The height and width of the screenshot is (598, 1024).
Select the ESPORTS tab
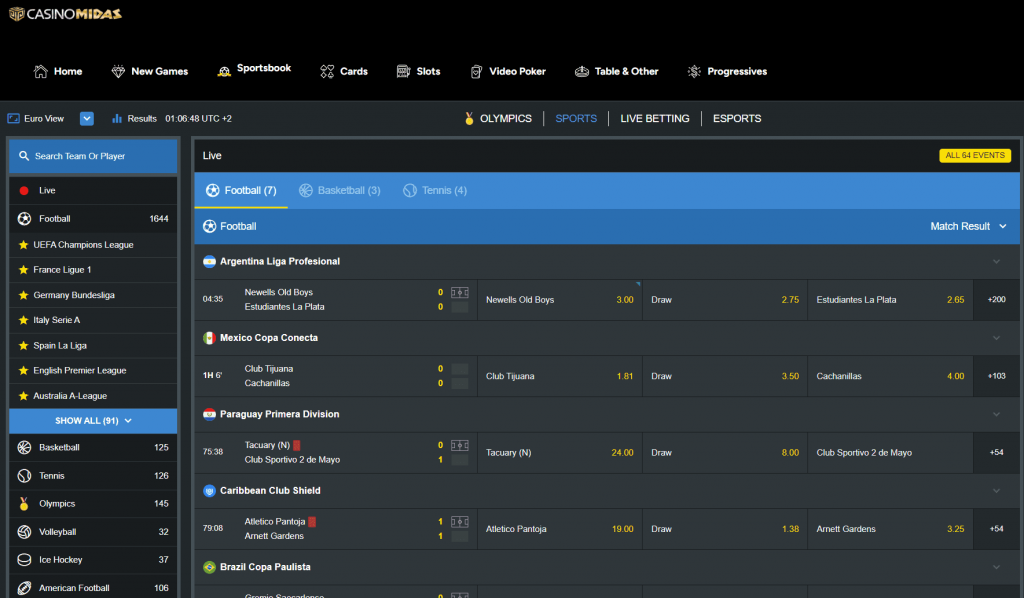(737, 118)
